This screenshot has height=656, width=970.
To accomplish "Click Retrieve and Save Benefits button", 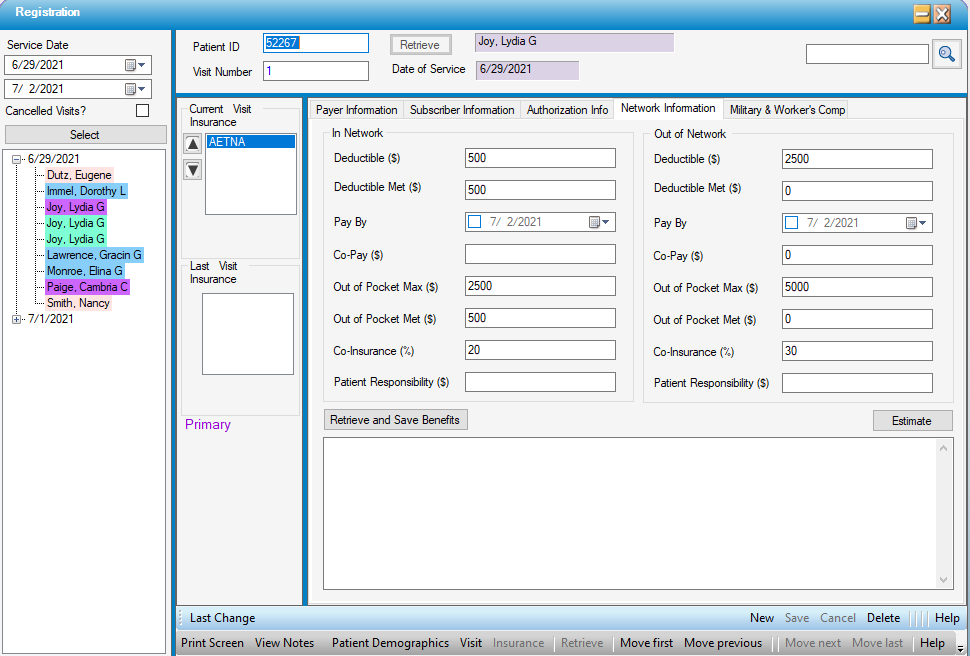I will (x=395, y=420).
